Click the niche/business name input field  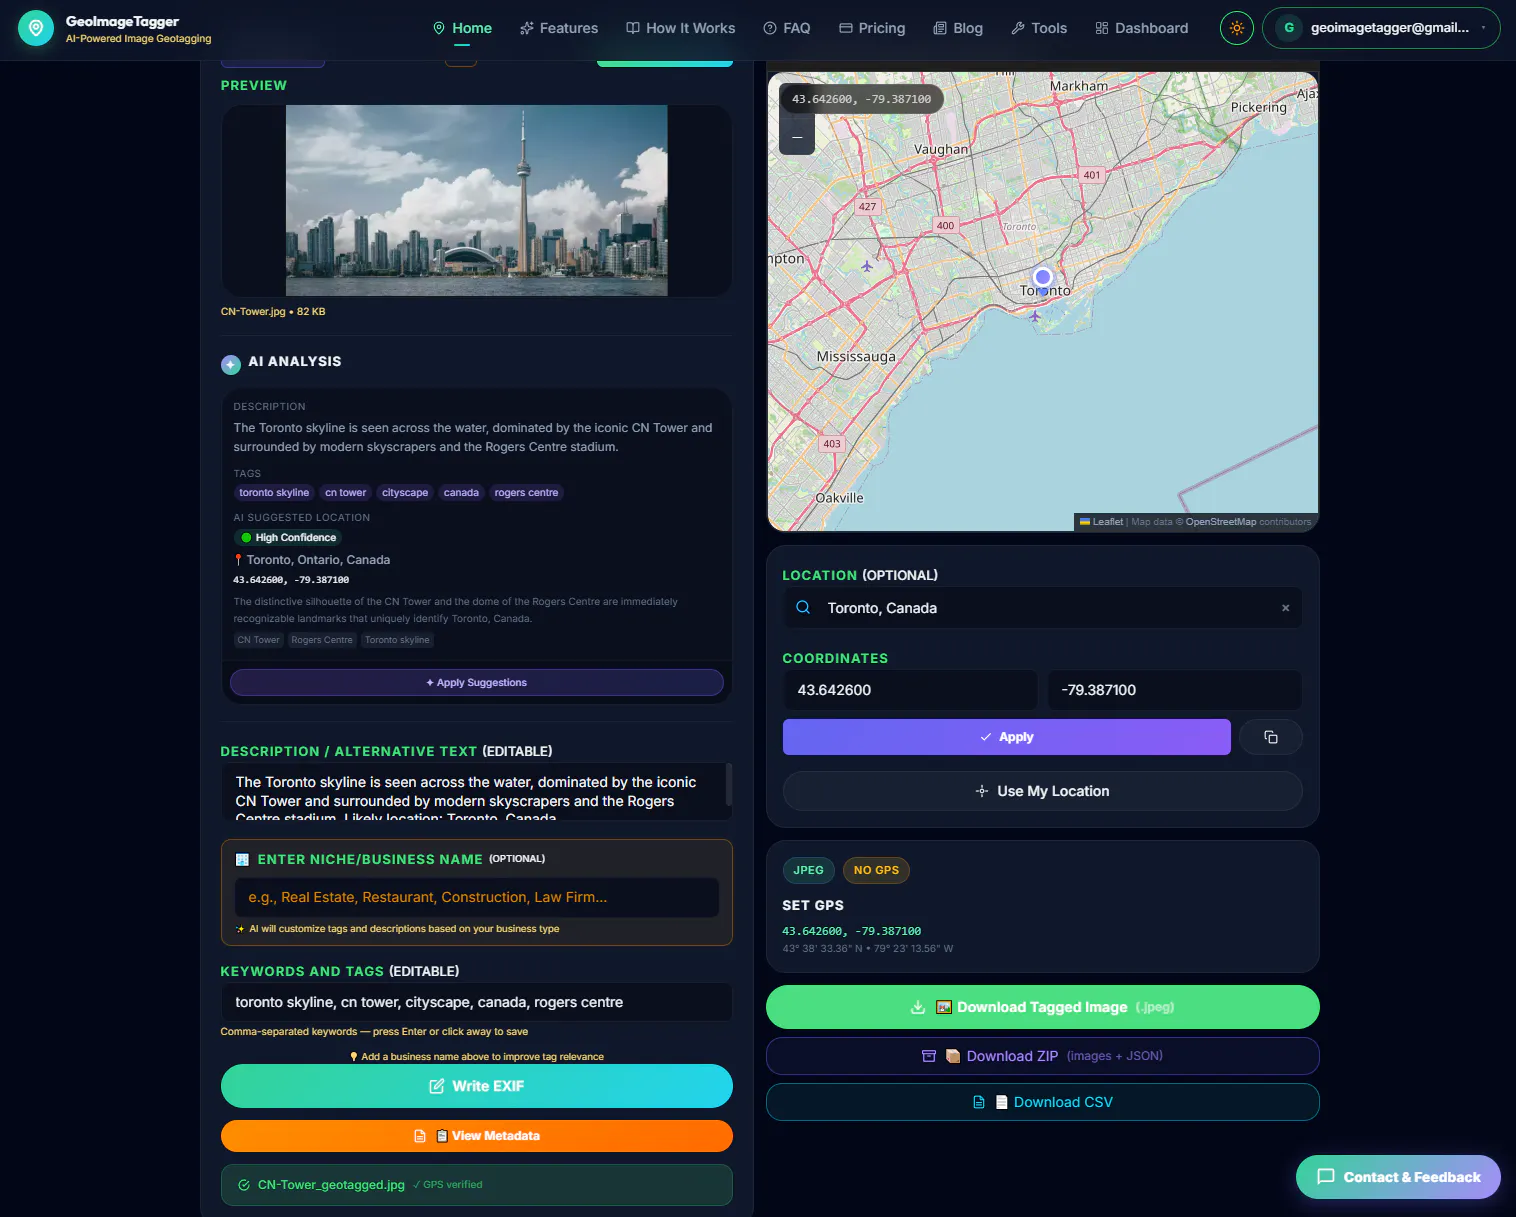click(x=477, y=898)
